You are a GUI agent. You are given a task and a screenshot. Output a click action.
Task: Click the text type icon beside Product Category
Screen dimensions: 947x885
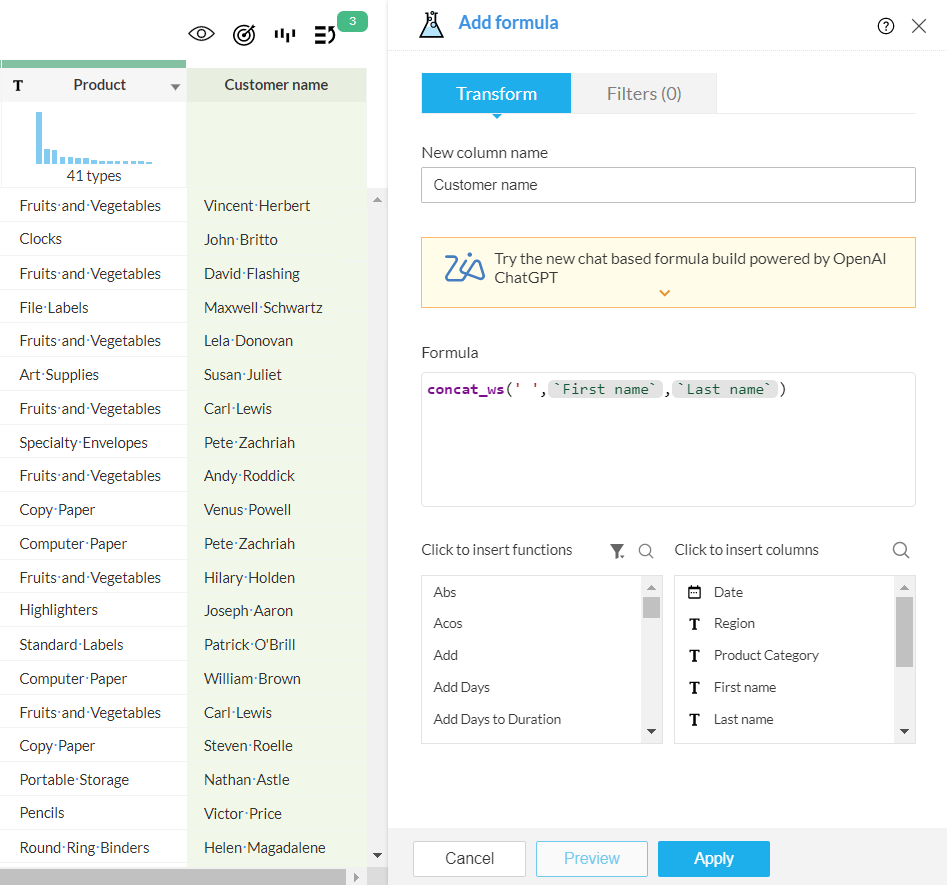click(695, 655)
